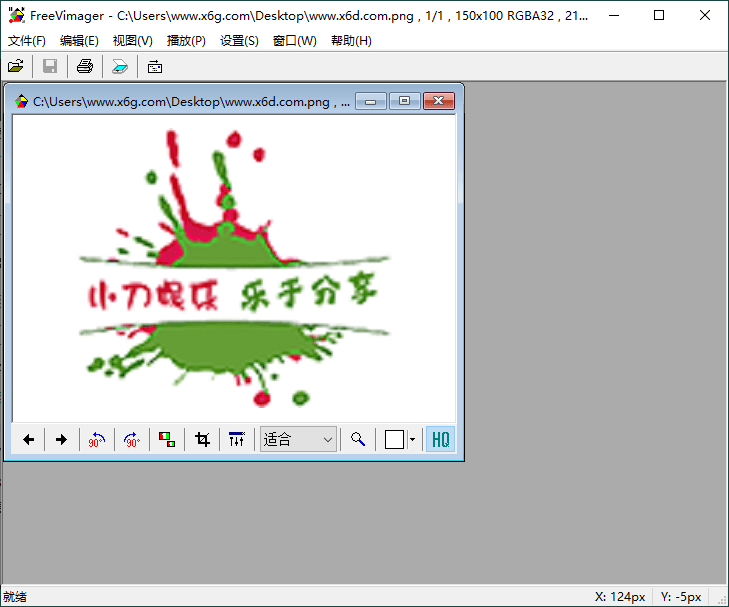
Task: Rotate image 90° clockwise
Action: pyautogui.click(x=131, y=440)
